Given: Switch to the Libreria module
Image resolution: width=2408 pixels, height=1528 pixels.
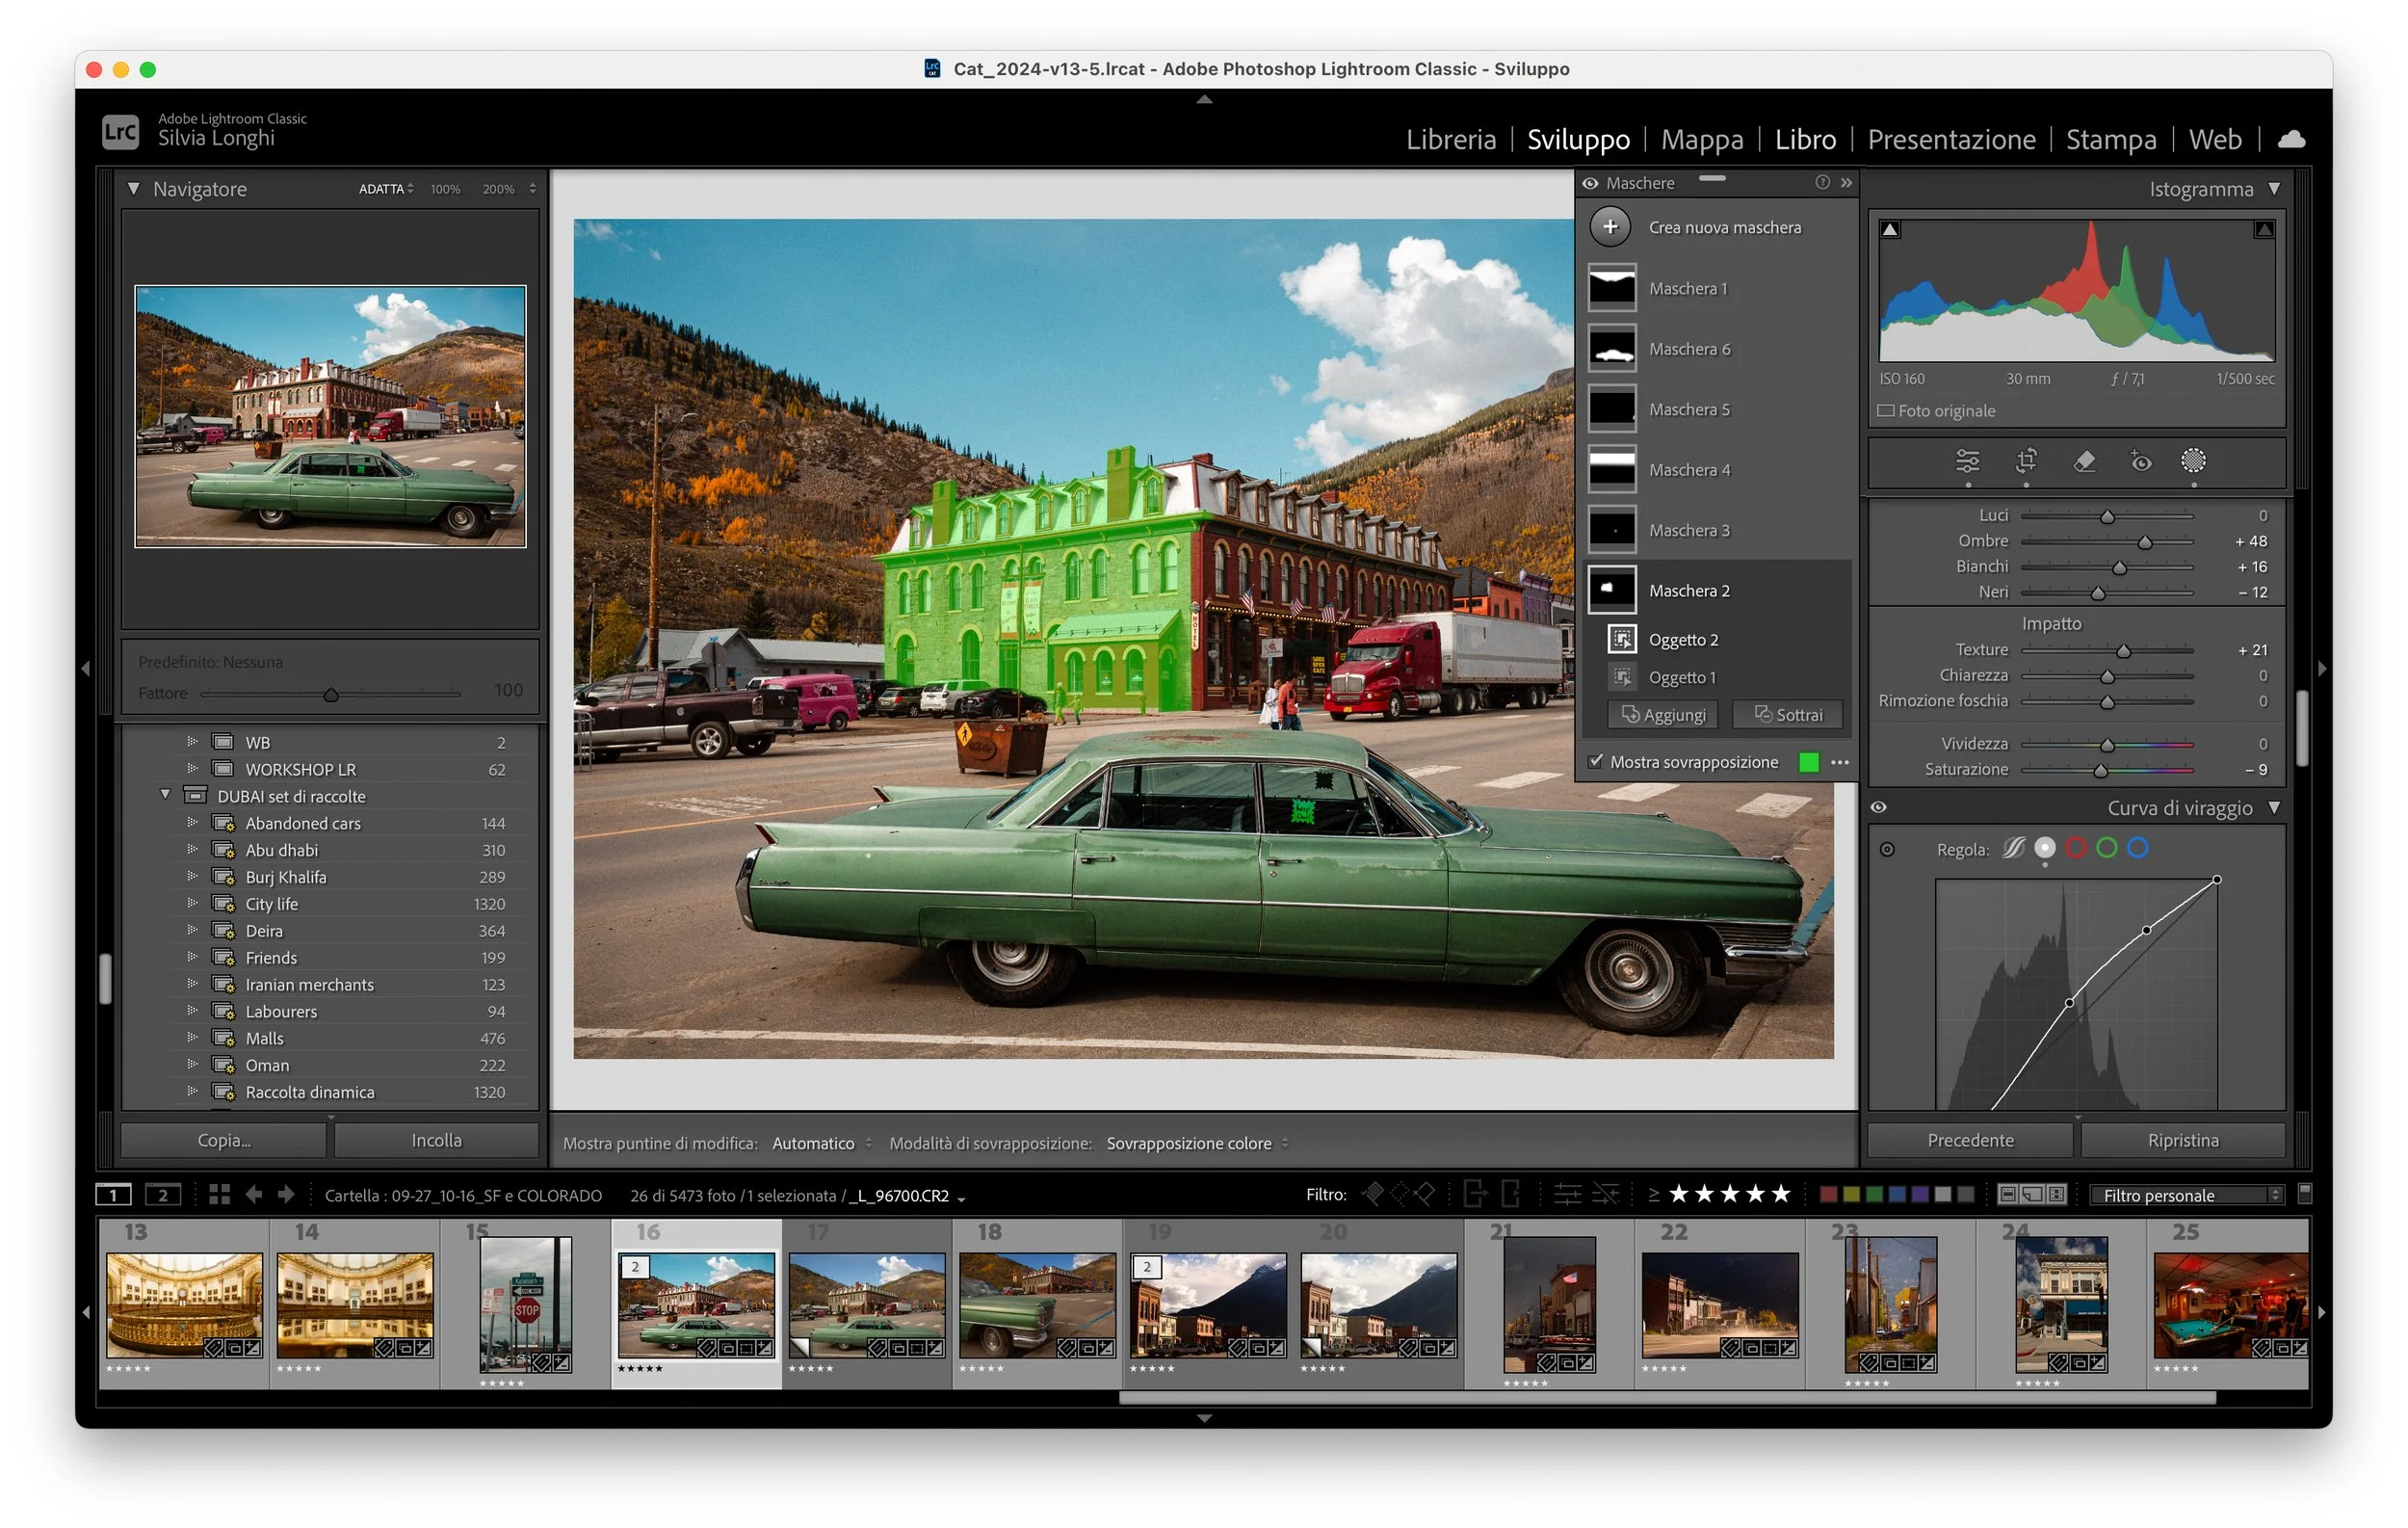Looking at the screenshot, I should pyautogui.click(x=1450, y=139).
